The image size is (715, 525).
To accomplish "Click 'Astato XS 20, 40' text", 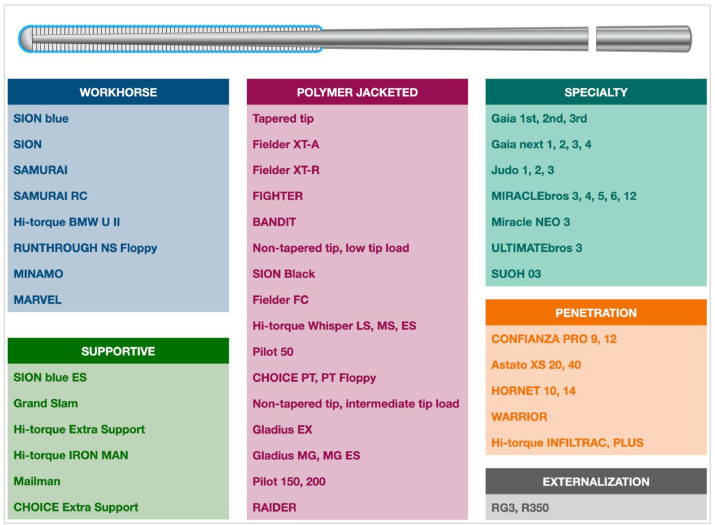I will (x=536, y=365).
